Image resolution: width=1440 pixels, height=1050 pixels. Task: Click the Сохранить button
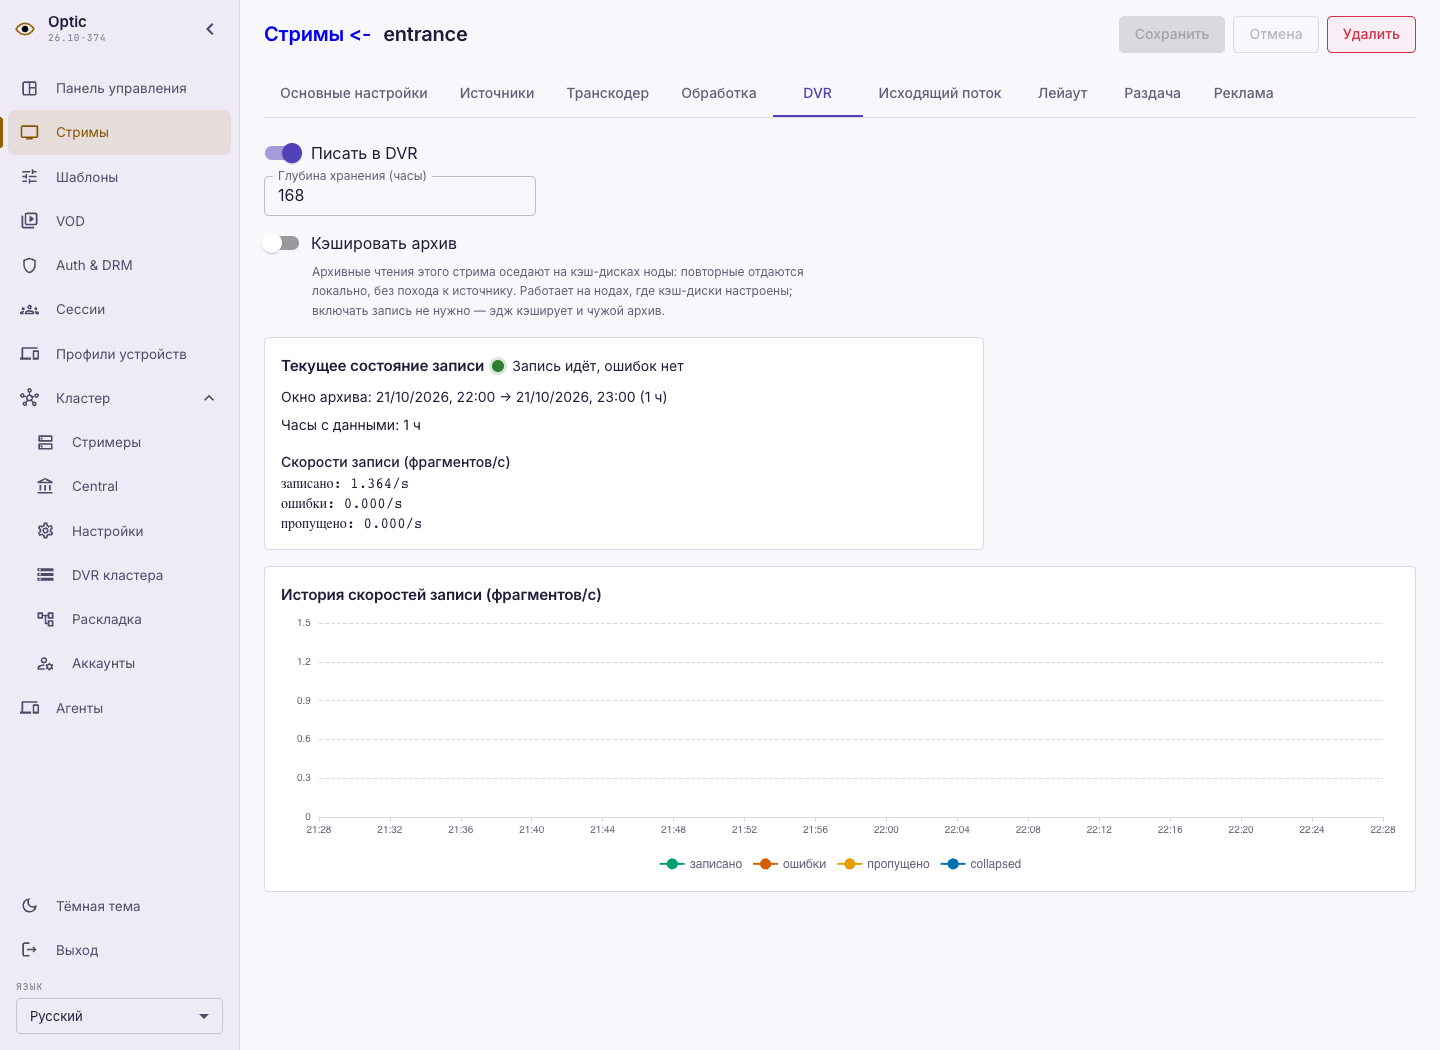[1172, 34]
